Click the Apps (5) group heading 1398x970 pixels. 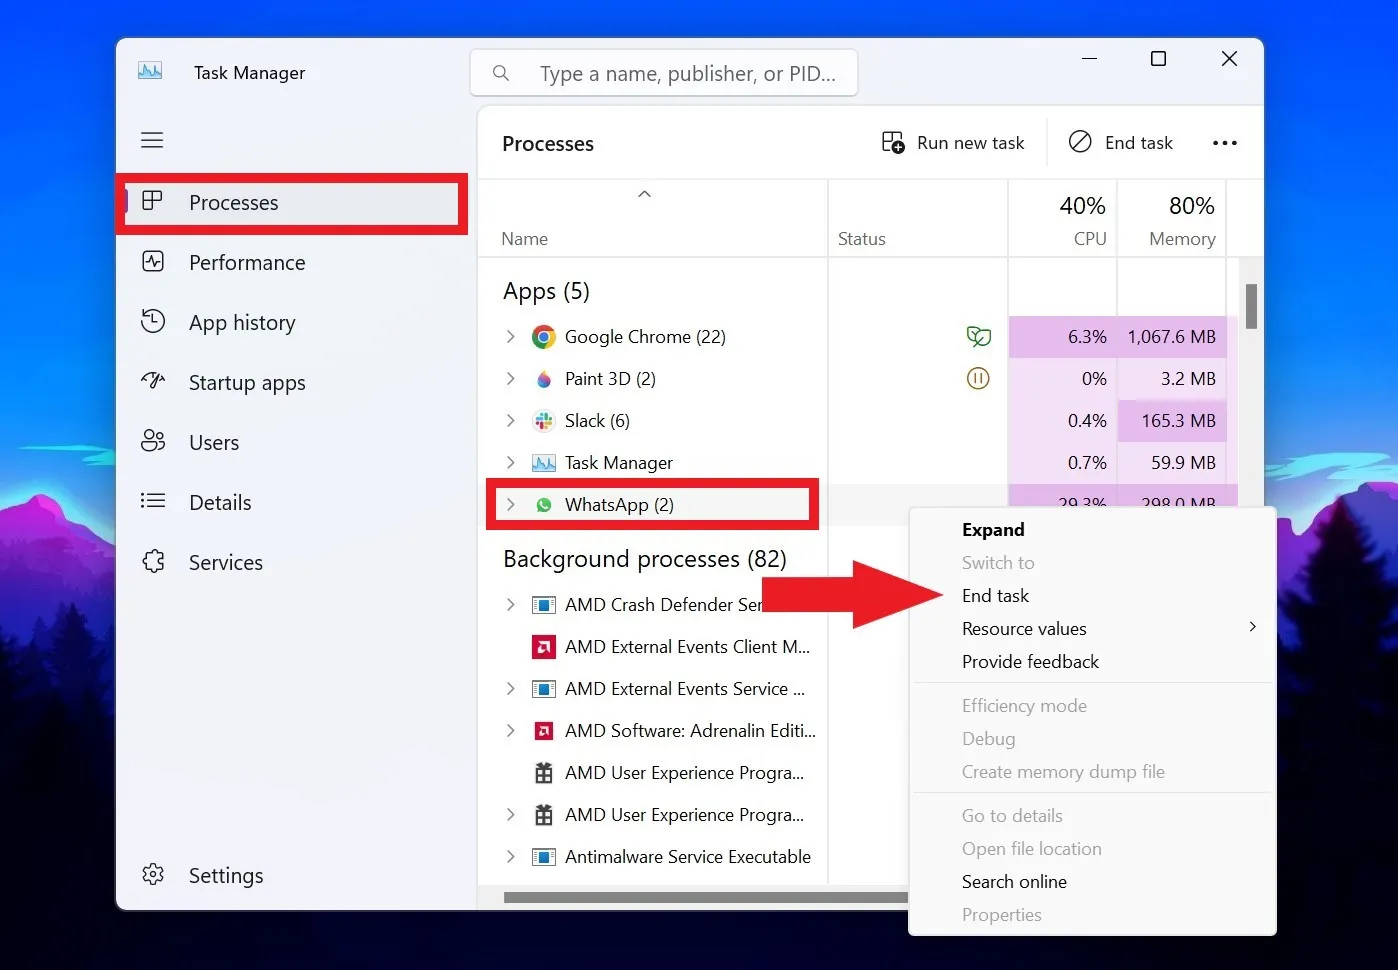[x=546, y=291]
